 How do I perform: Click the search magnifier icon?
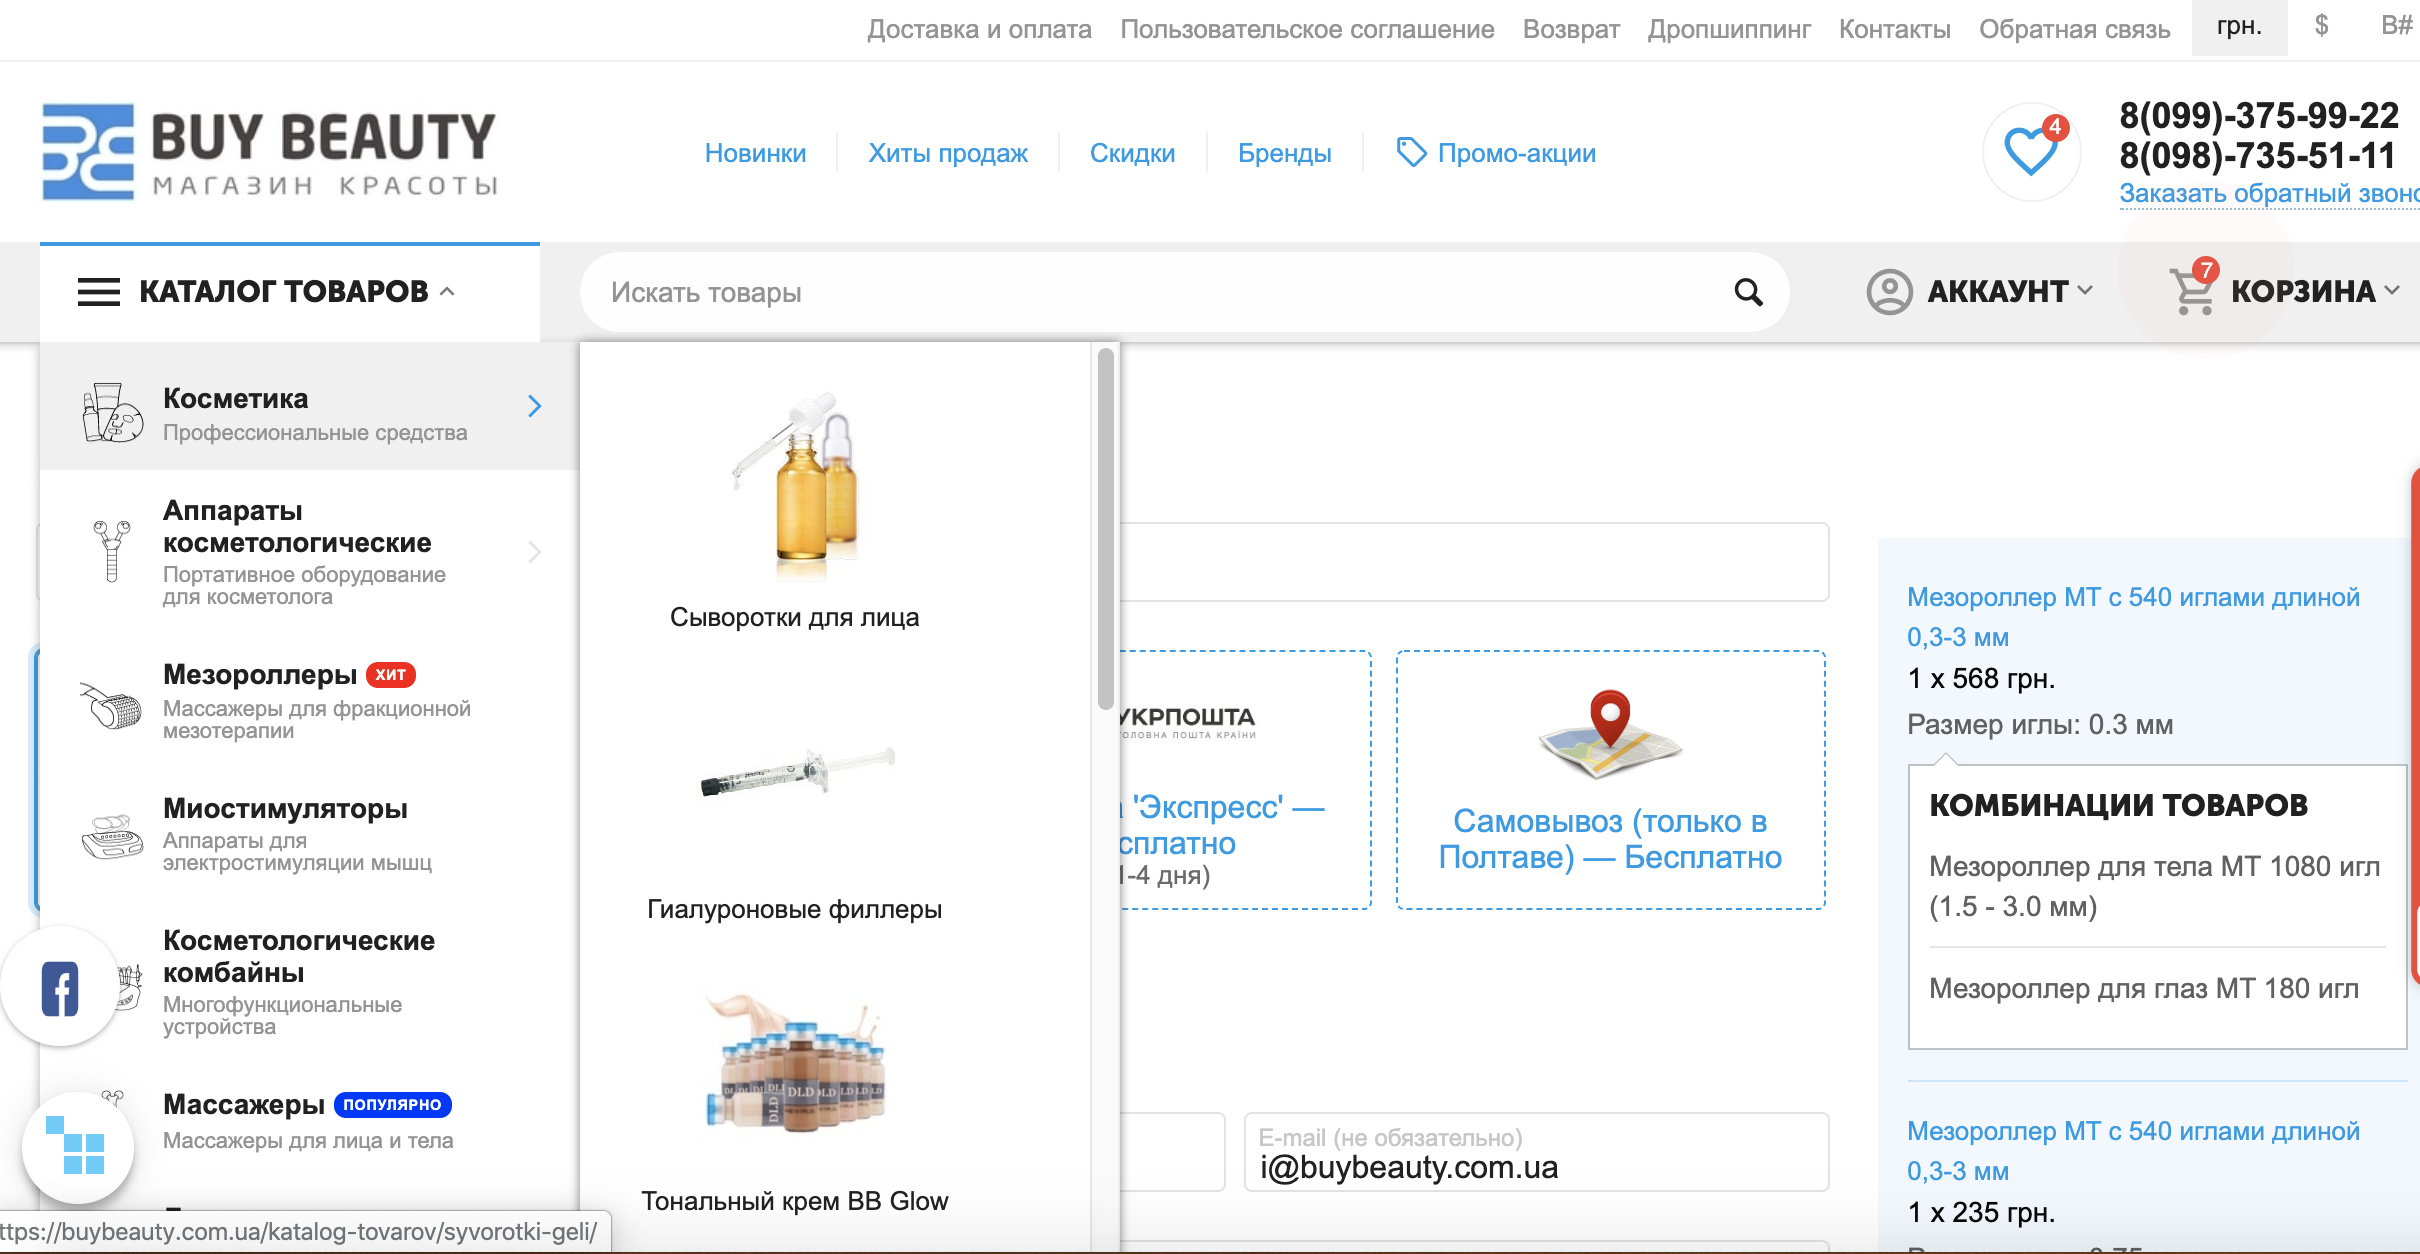(x=1748, y=292)
